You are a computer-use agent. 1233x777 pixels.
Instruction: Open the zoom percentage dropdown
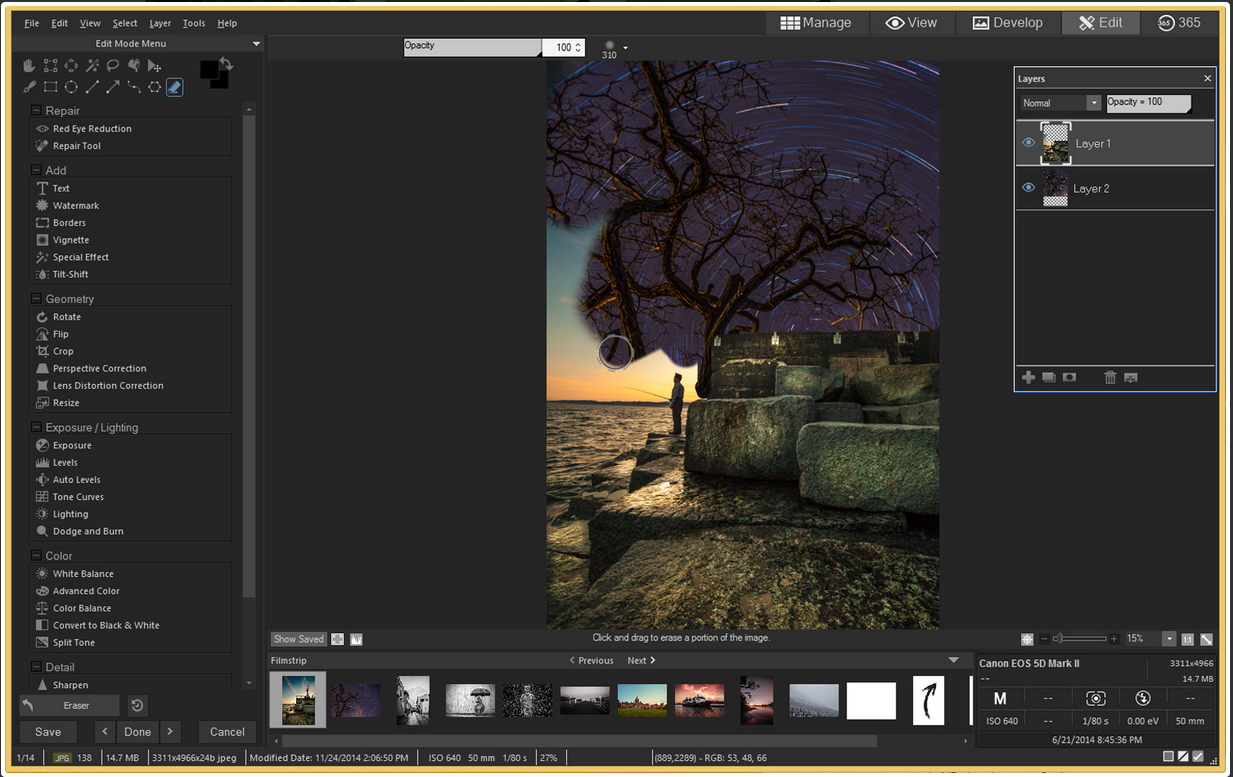1168,639
